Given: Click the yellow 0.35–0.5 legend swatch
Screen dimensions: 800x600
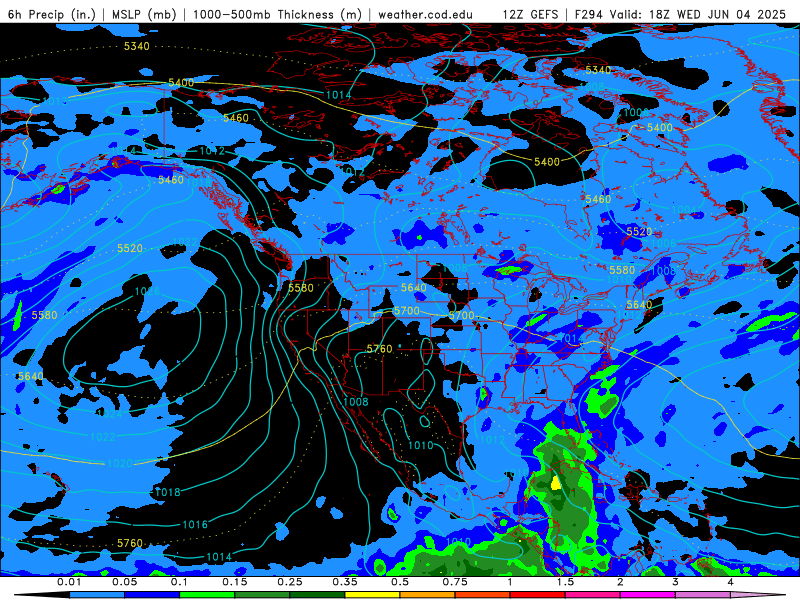Looking at the screenshot, I should pyautogui.click(x=372, y=595).
